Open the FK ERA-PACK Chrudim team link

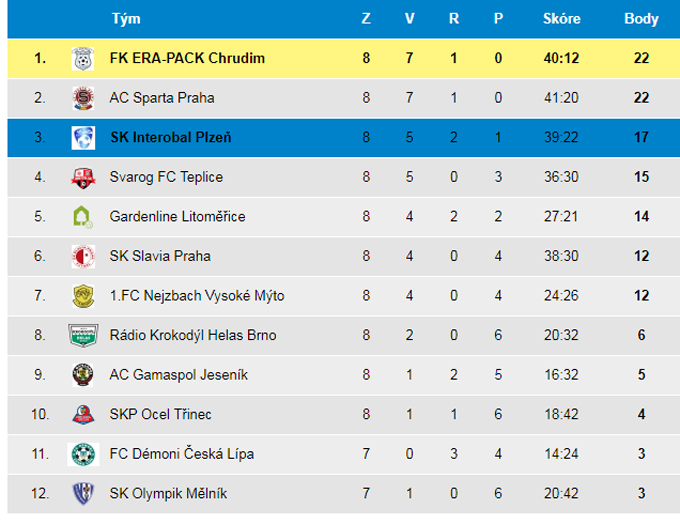click(187, 58)
